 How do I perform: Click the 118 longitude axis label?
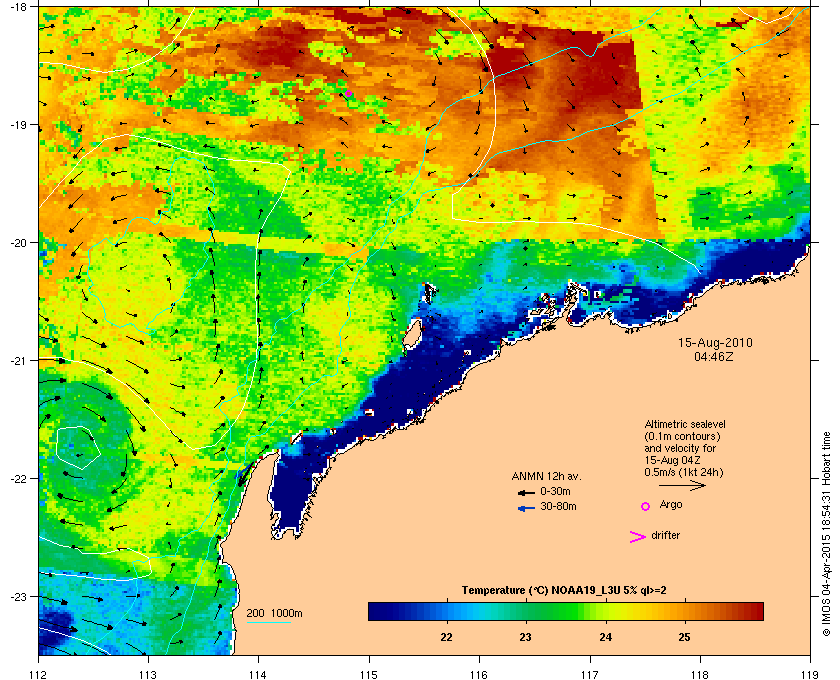[x=700, y=674]
